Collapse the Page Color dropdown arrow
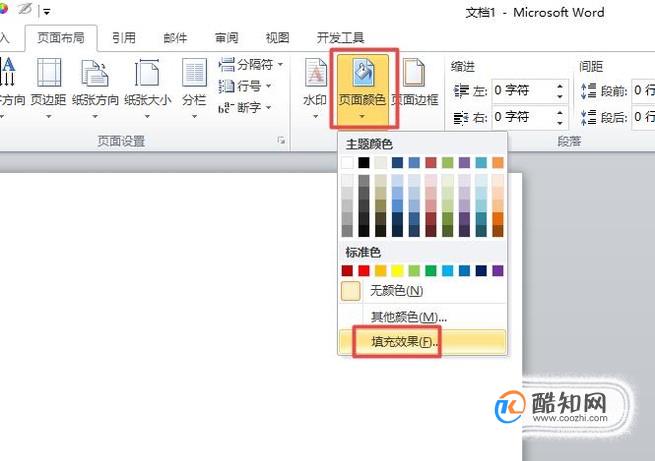The width and height of the screenshot is (655, 461). click(x=362, y=117)
